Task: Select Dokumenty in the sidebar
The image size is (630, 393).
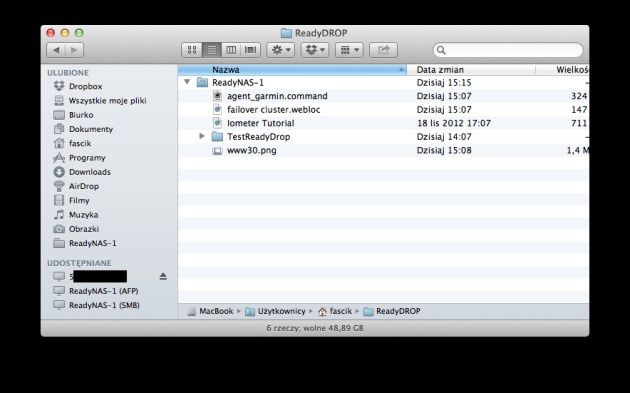Action: tap(83, 129)
